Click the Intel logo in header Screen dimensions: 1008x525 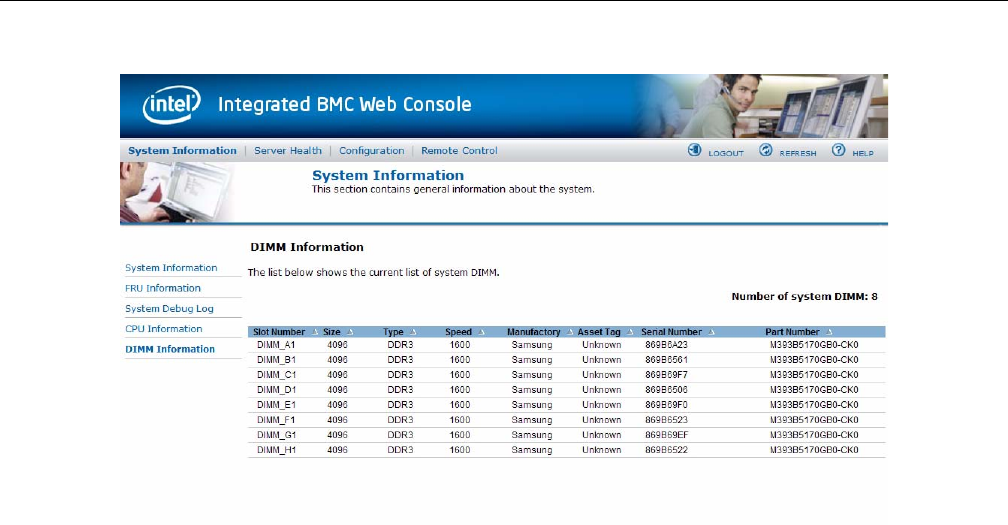tap(171, 105)
